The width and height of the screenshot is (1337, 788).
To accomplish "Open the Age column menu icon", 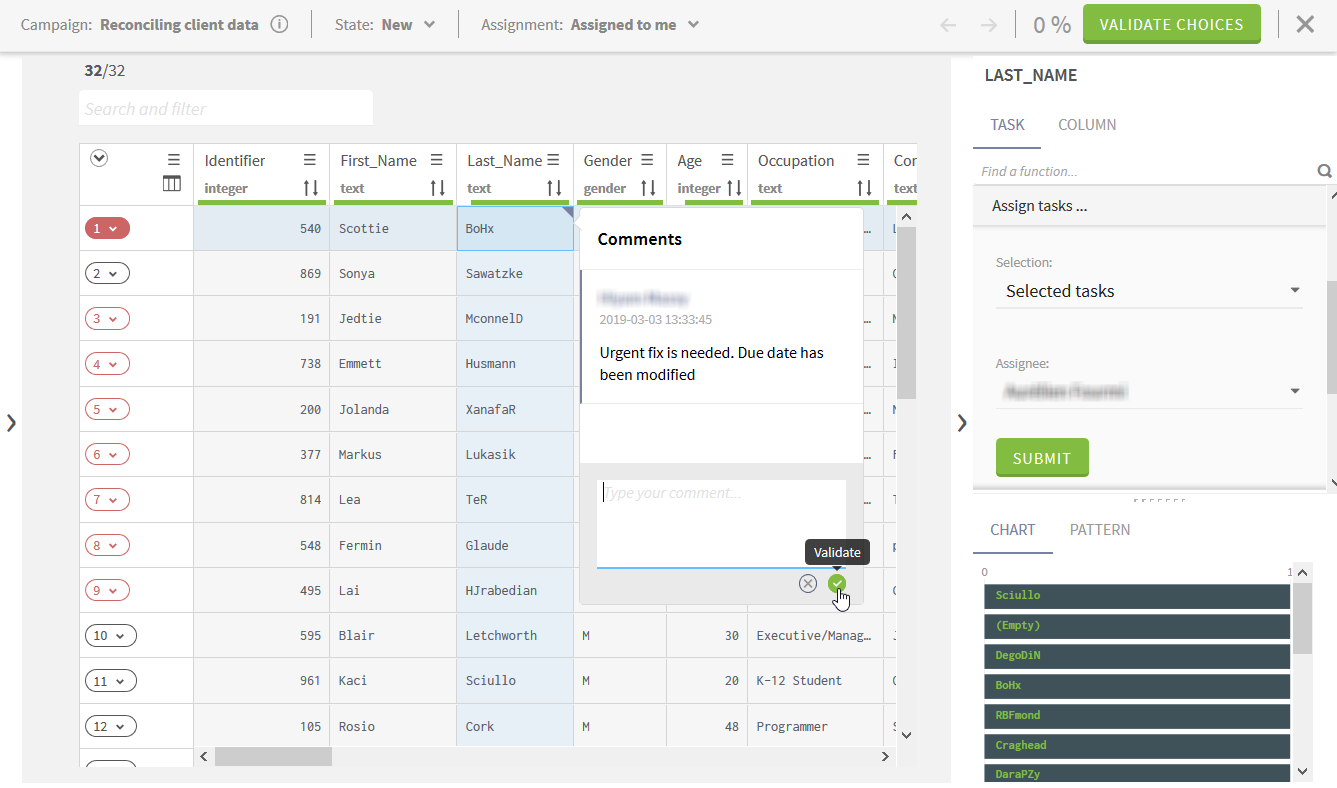I will pyautogui.click(x=728, y=160).
